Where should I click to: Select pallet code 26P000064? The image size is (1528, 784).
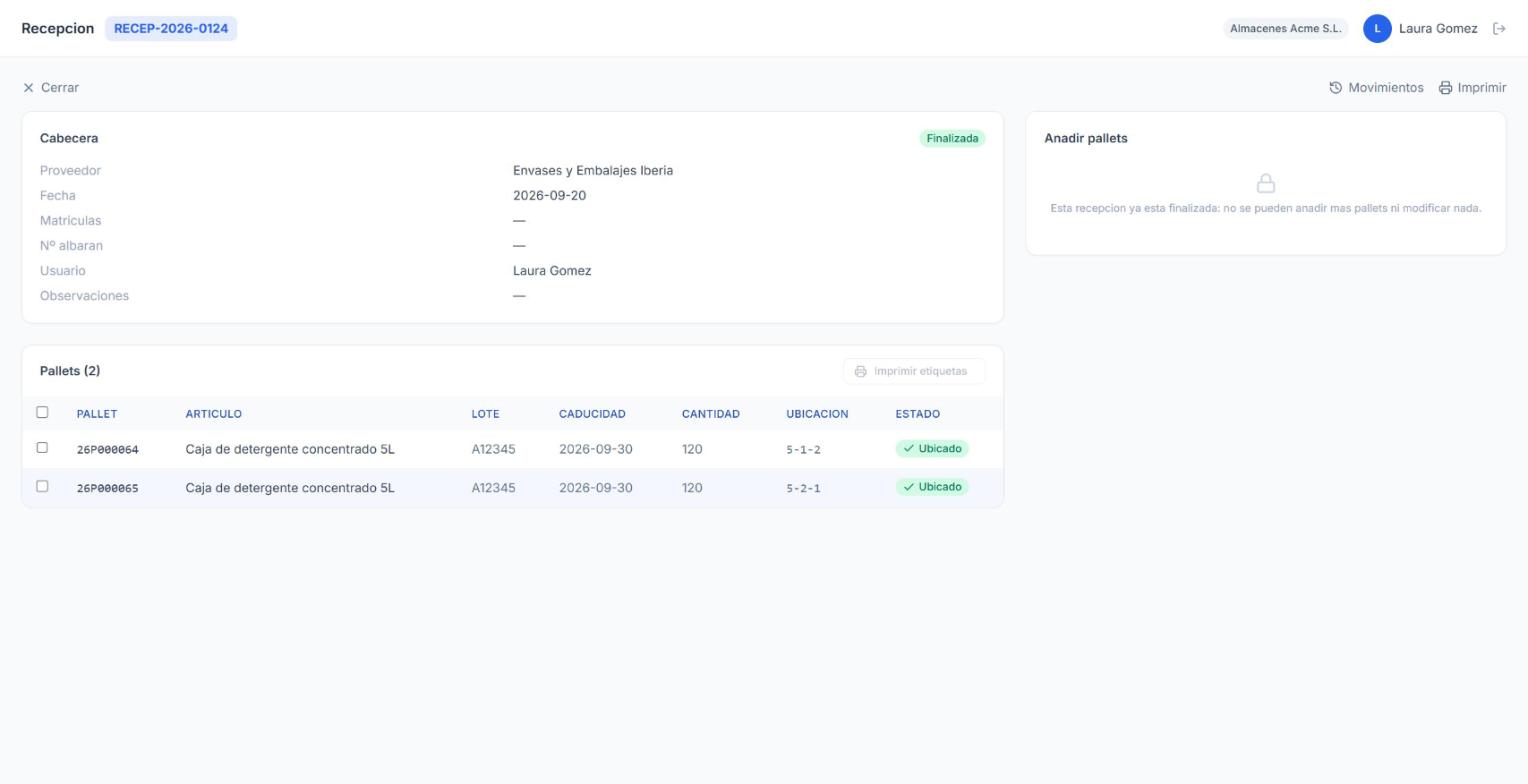(x=108, y=450)
